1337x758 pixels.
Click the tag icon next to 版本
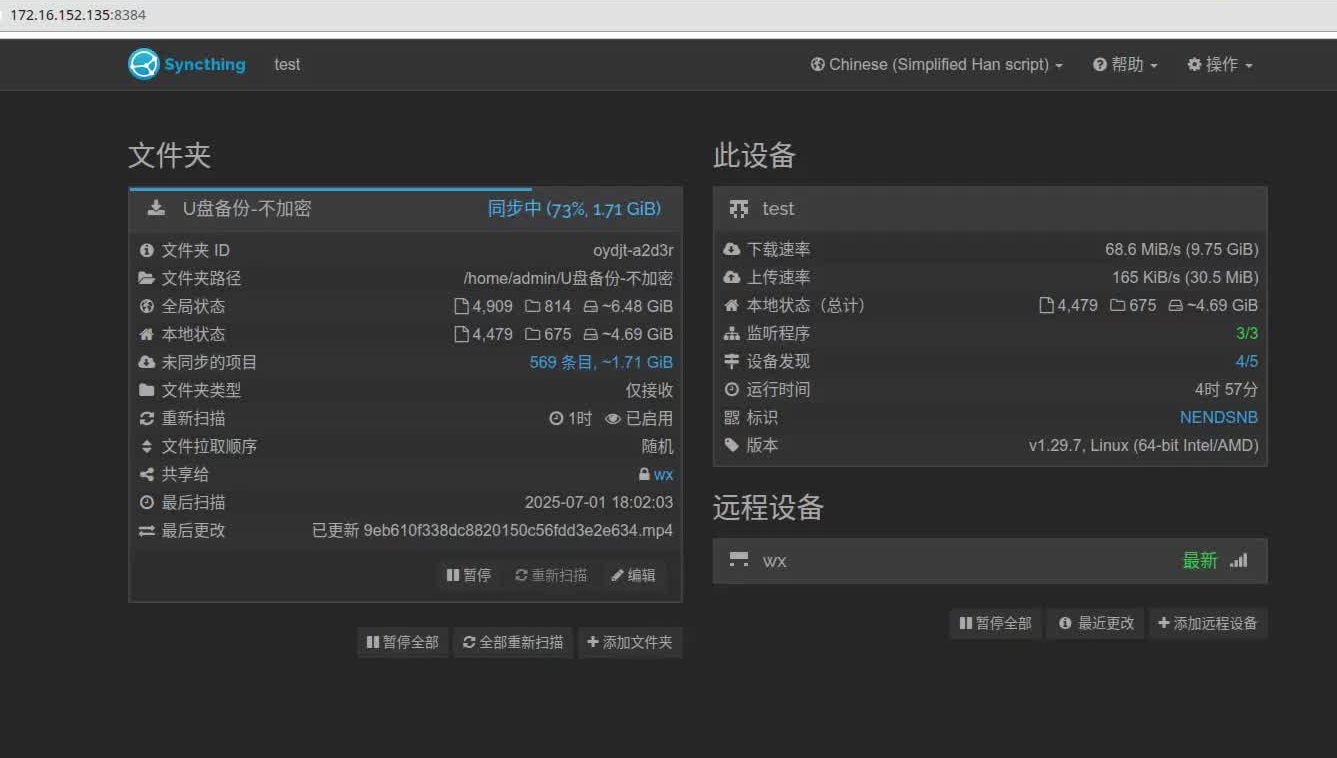[732, 445]
